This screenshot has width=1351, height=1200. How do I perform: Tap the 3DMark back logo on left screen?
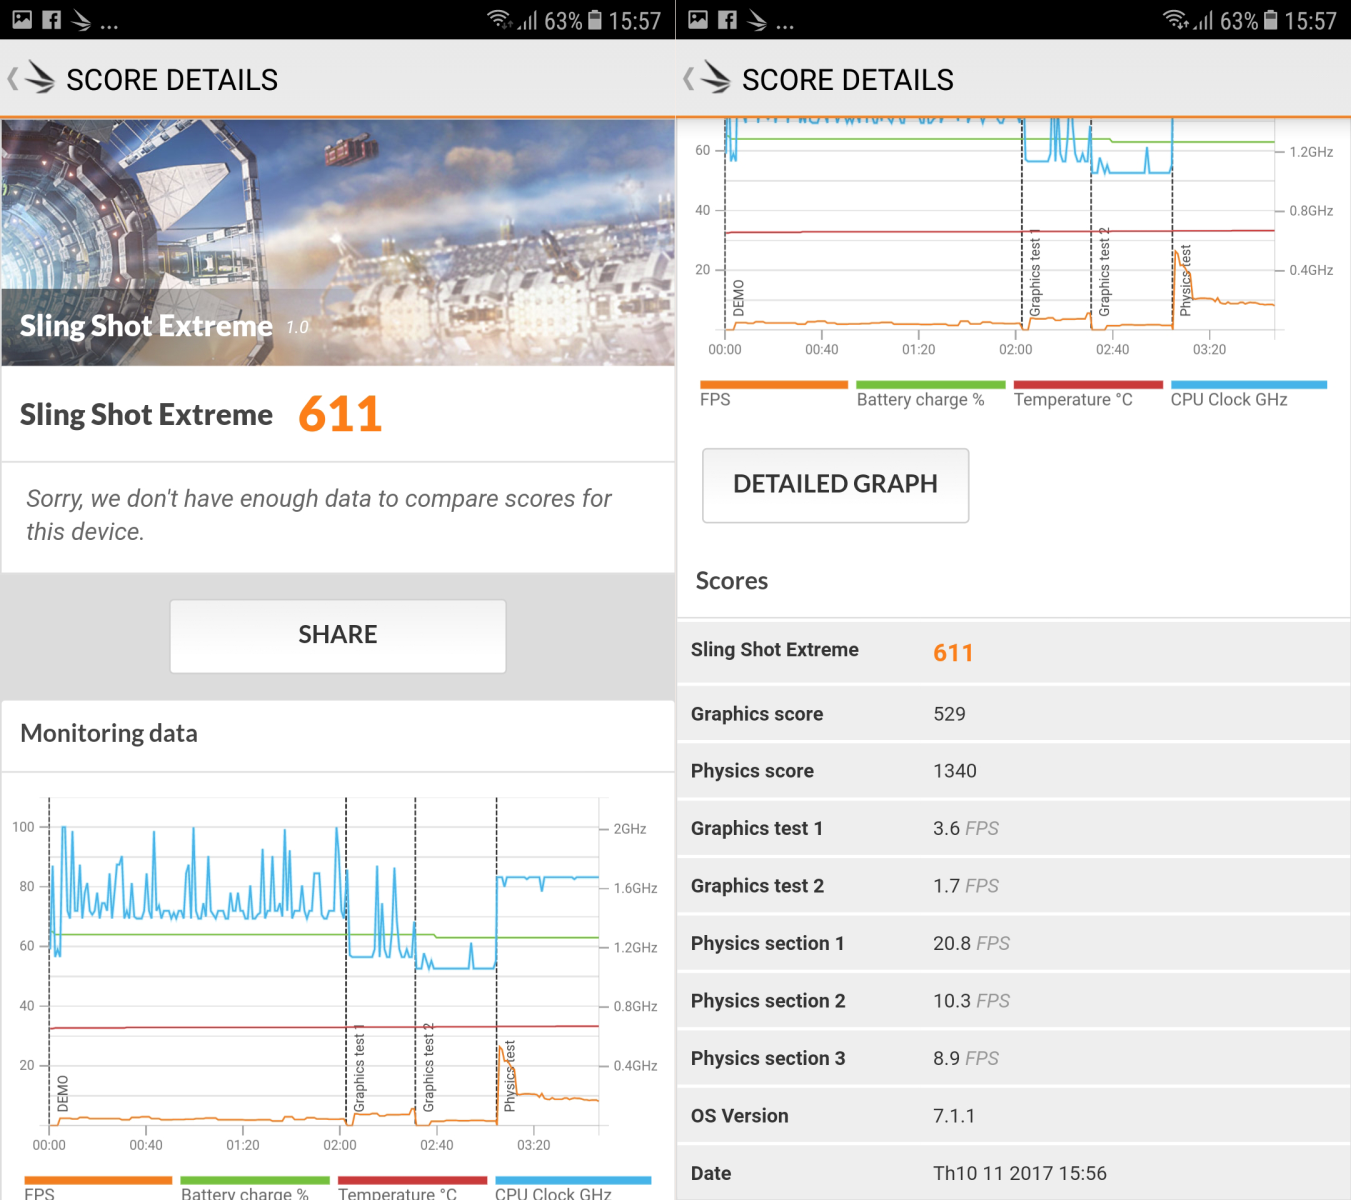[x=32, y=78]
